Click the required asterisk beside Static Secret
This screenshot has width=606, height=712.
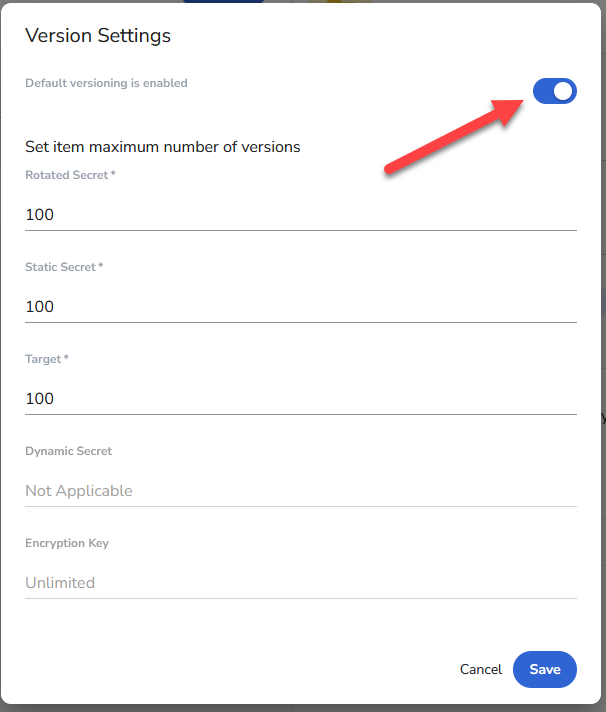[x=101, y=267]
